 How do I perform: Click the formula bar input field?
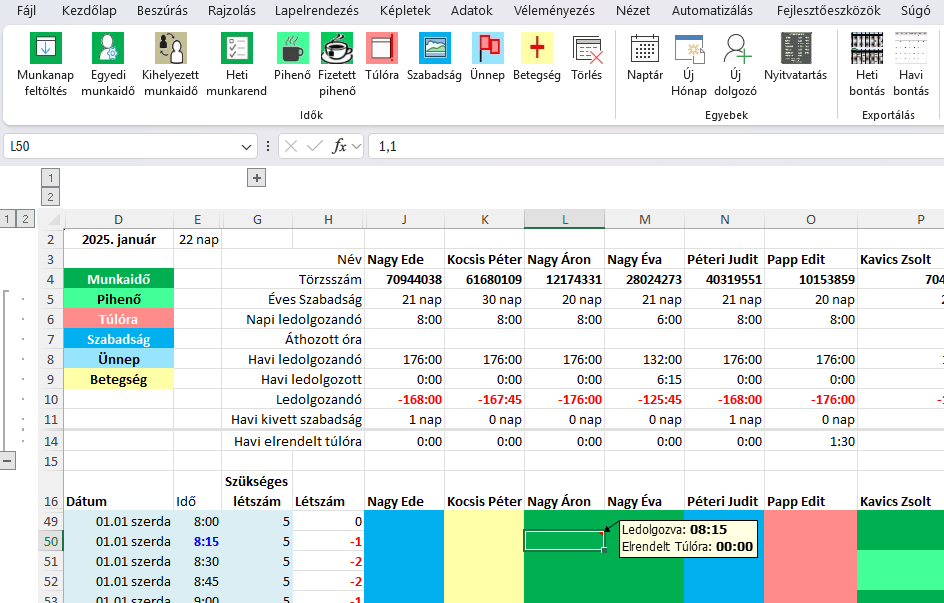(650, 147)
